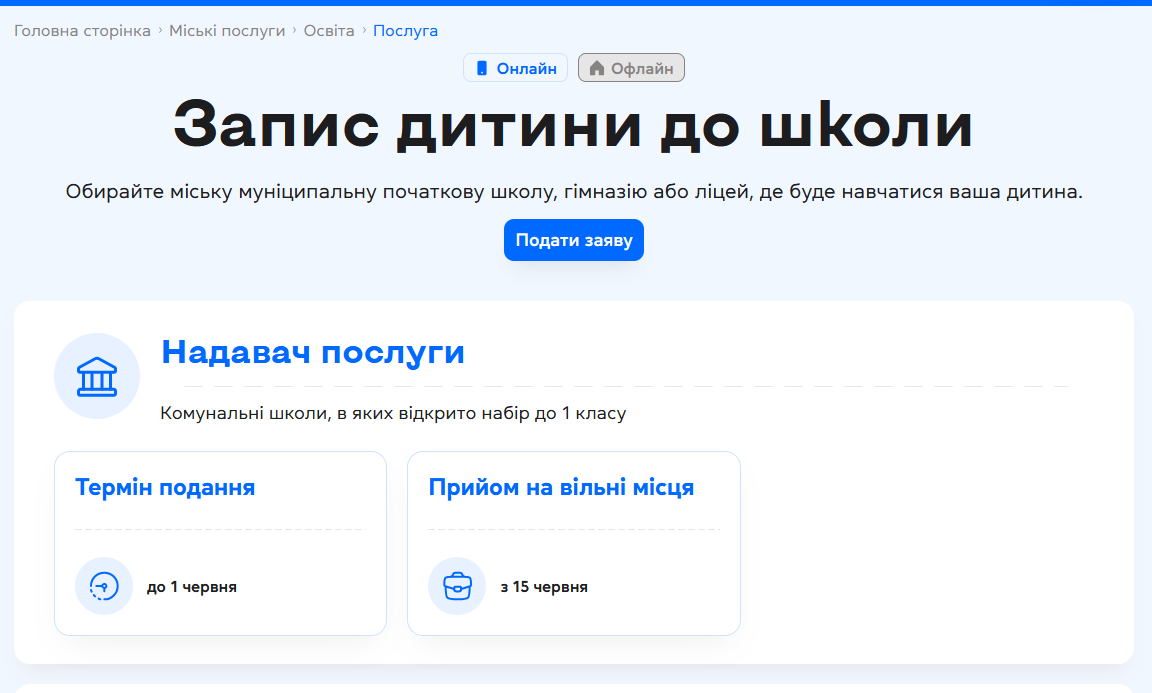This screenshot has width=1152, height=693.
Task: Switch to the Офлайн mode toggle
Action: pyautogui.click(x=631, y=68)
